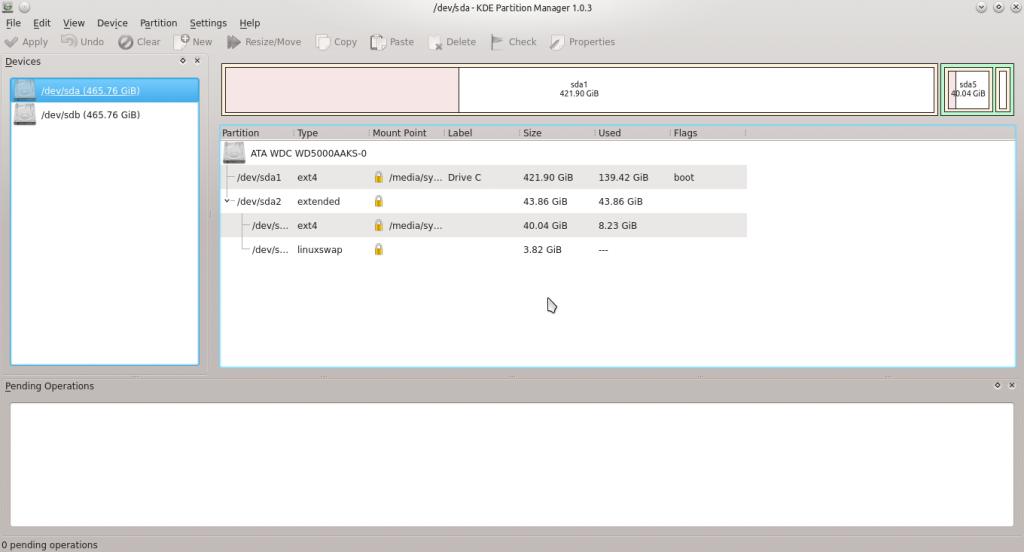Click lock icon on /dev/sda1 row
This screenshot has width=1024, height=552.
click(379, 177)
